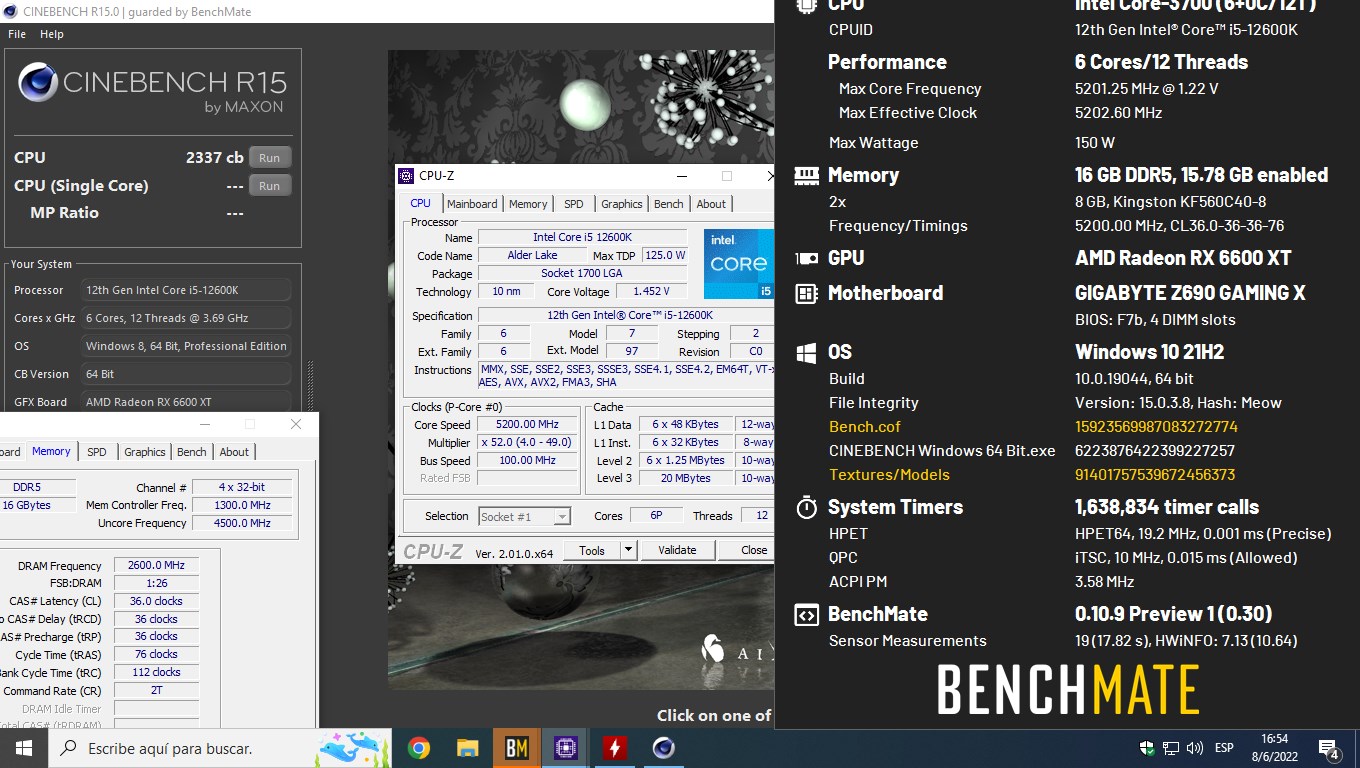Viewport: 1360px width, 768px height.
Task: Click the Memory RAM icon in BenchMate
Action: tap(806, 175)
